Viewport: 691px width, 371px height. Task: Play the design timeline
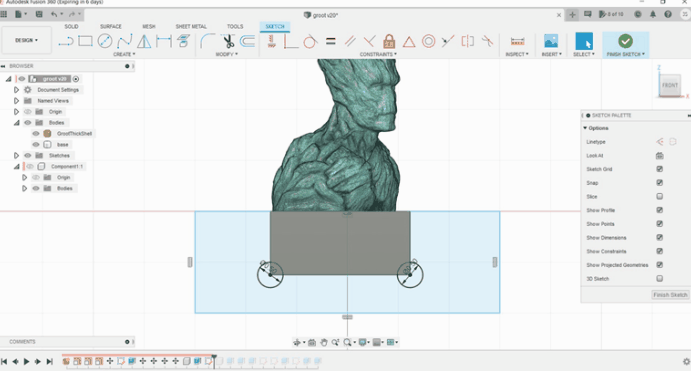click(x=26, y=361)
